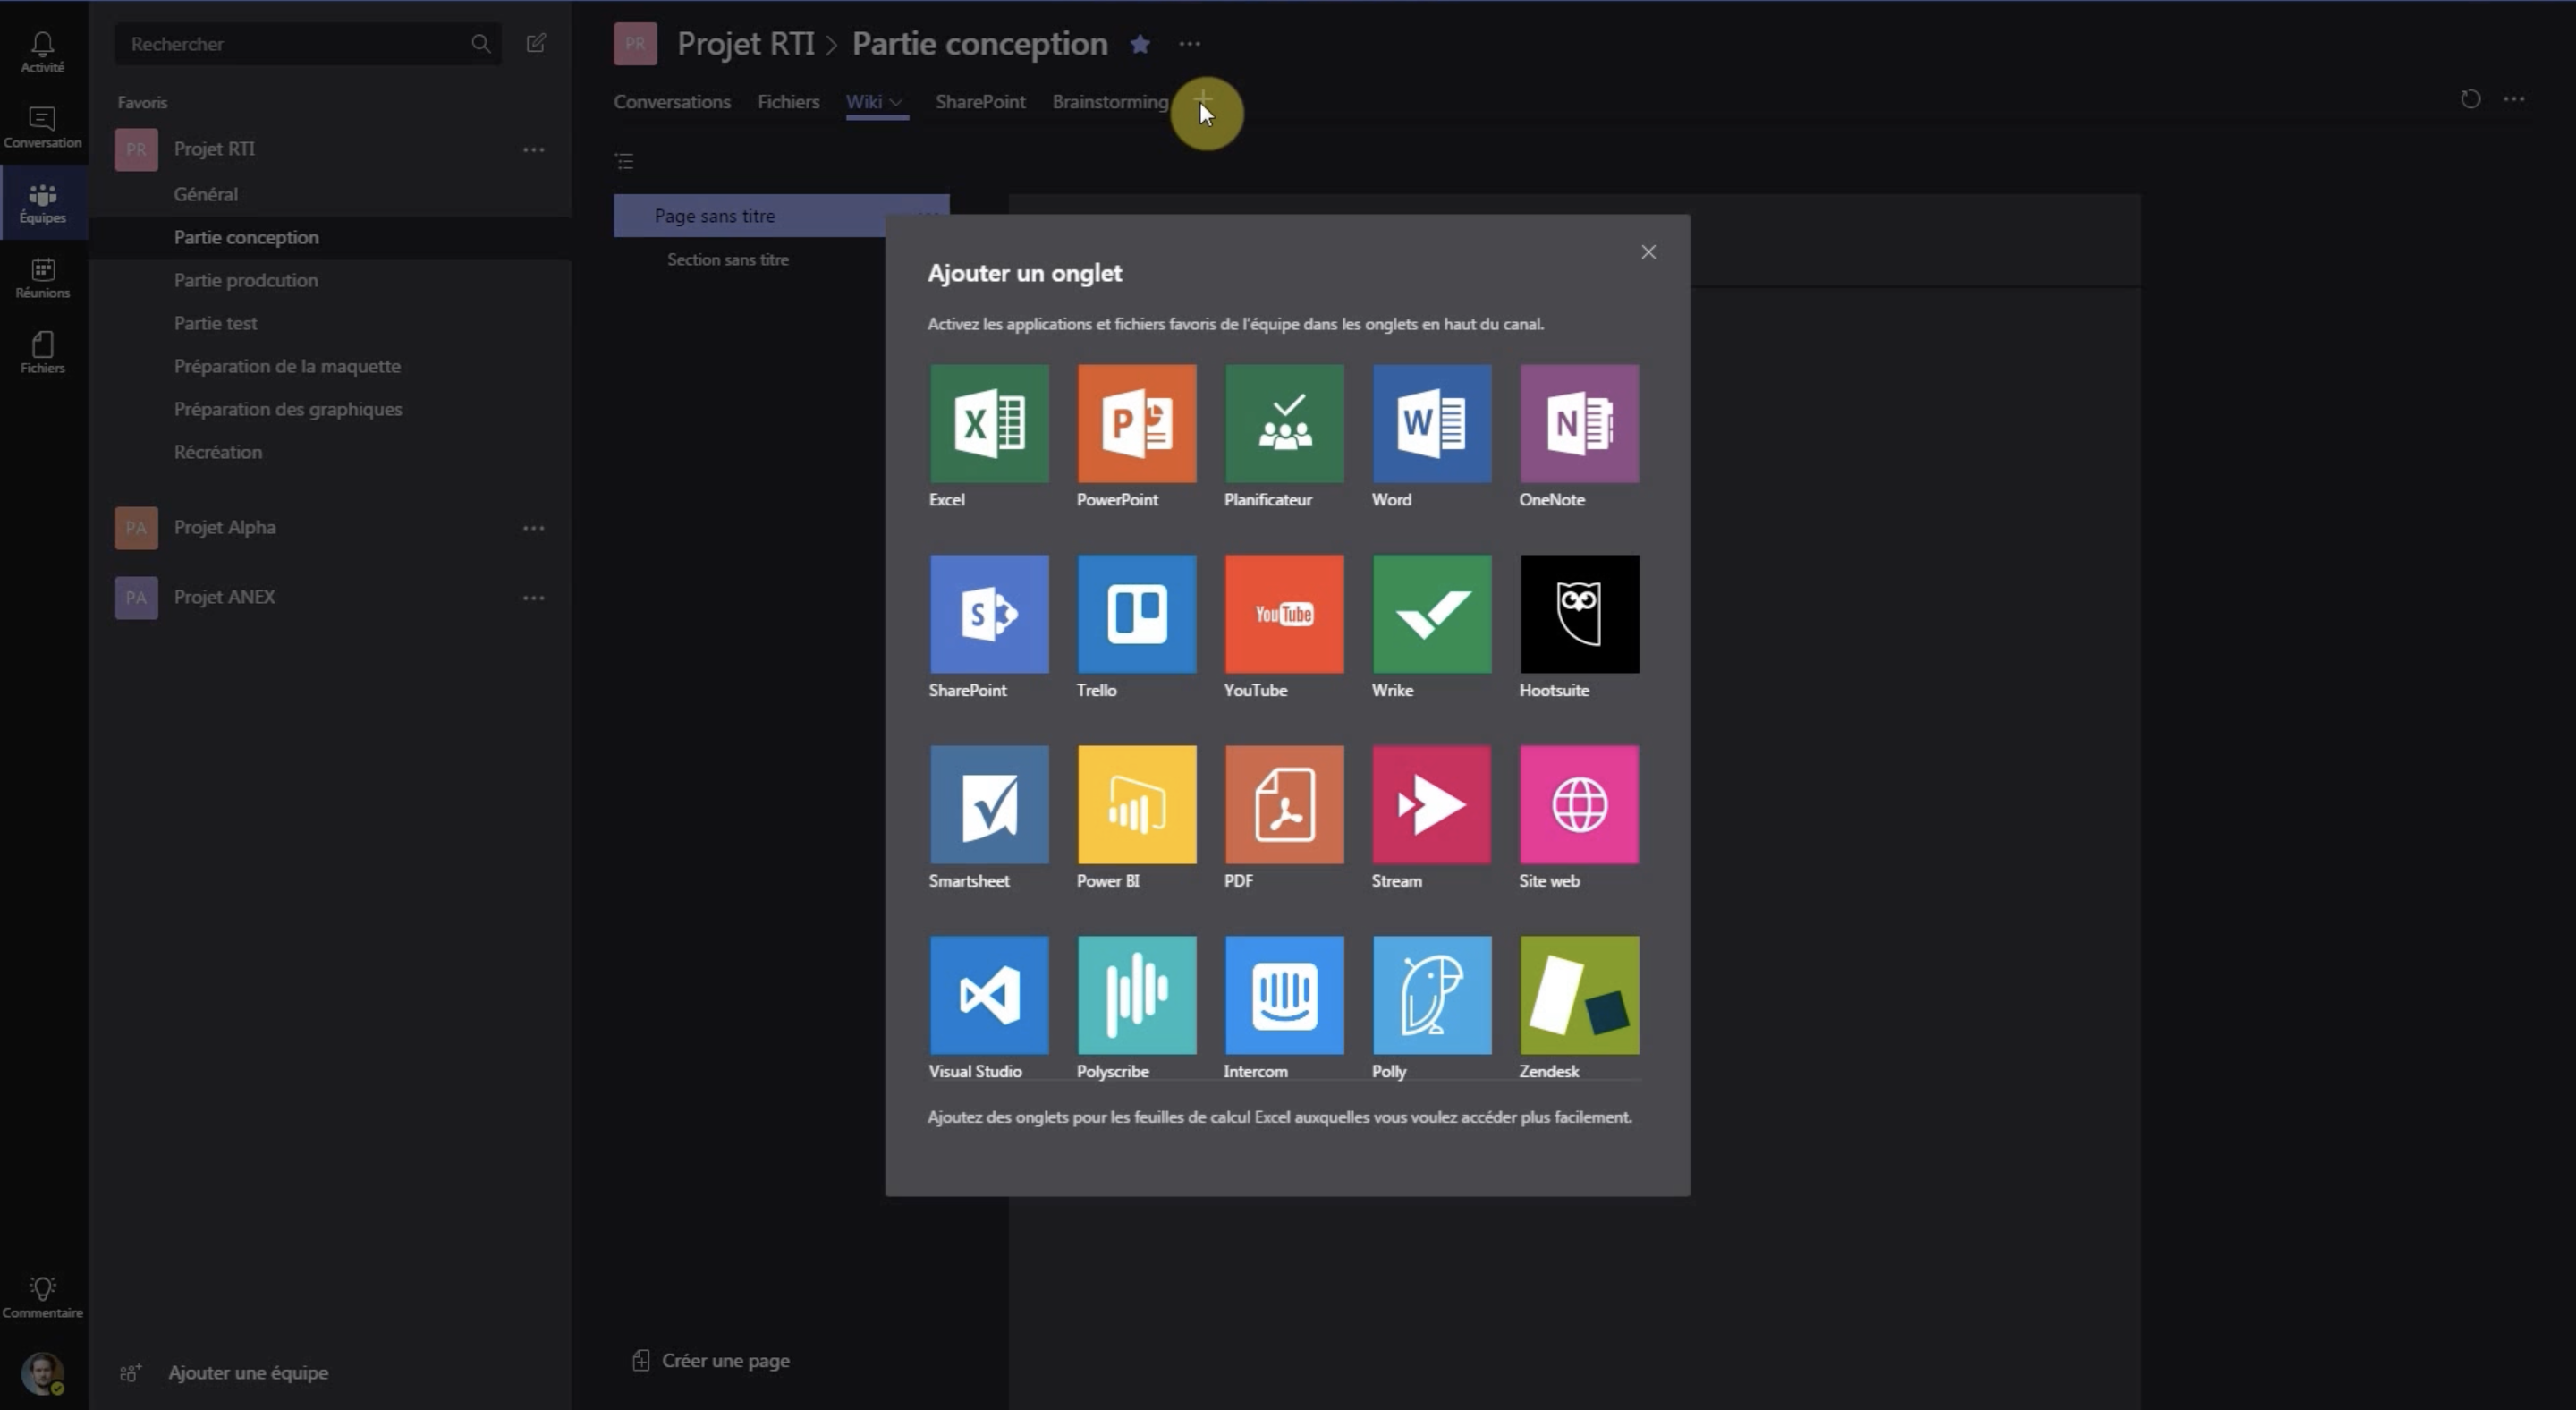This screenshot has width=2576, height=1410.
Task: Go to Équipes in left rail
Action: pyautogui.click(x=43, y=203)
